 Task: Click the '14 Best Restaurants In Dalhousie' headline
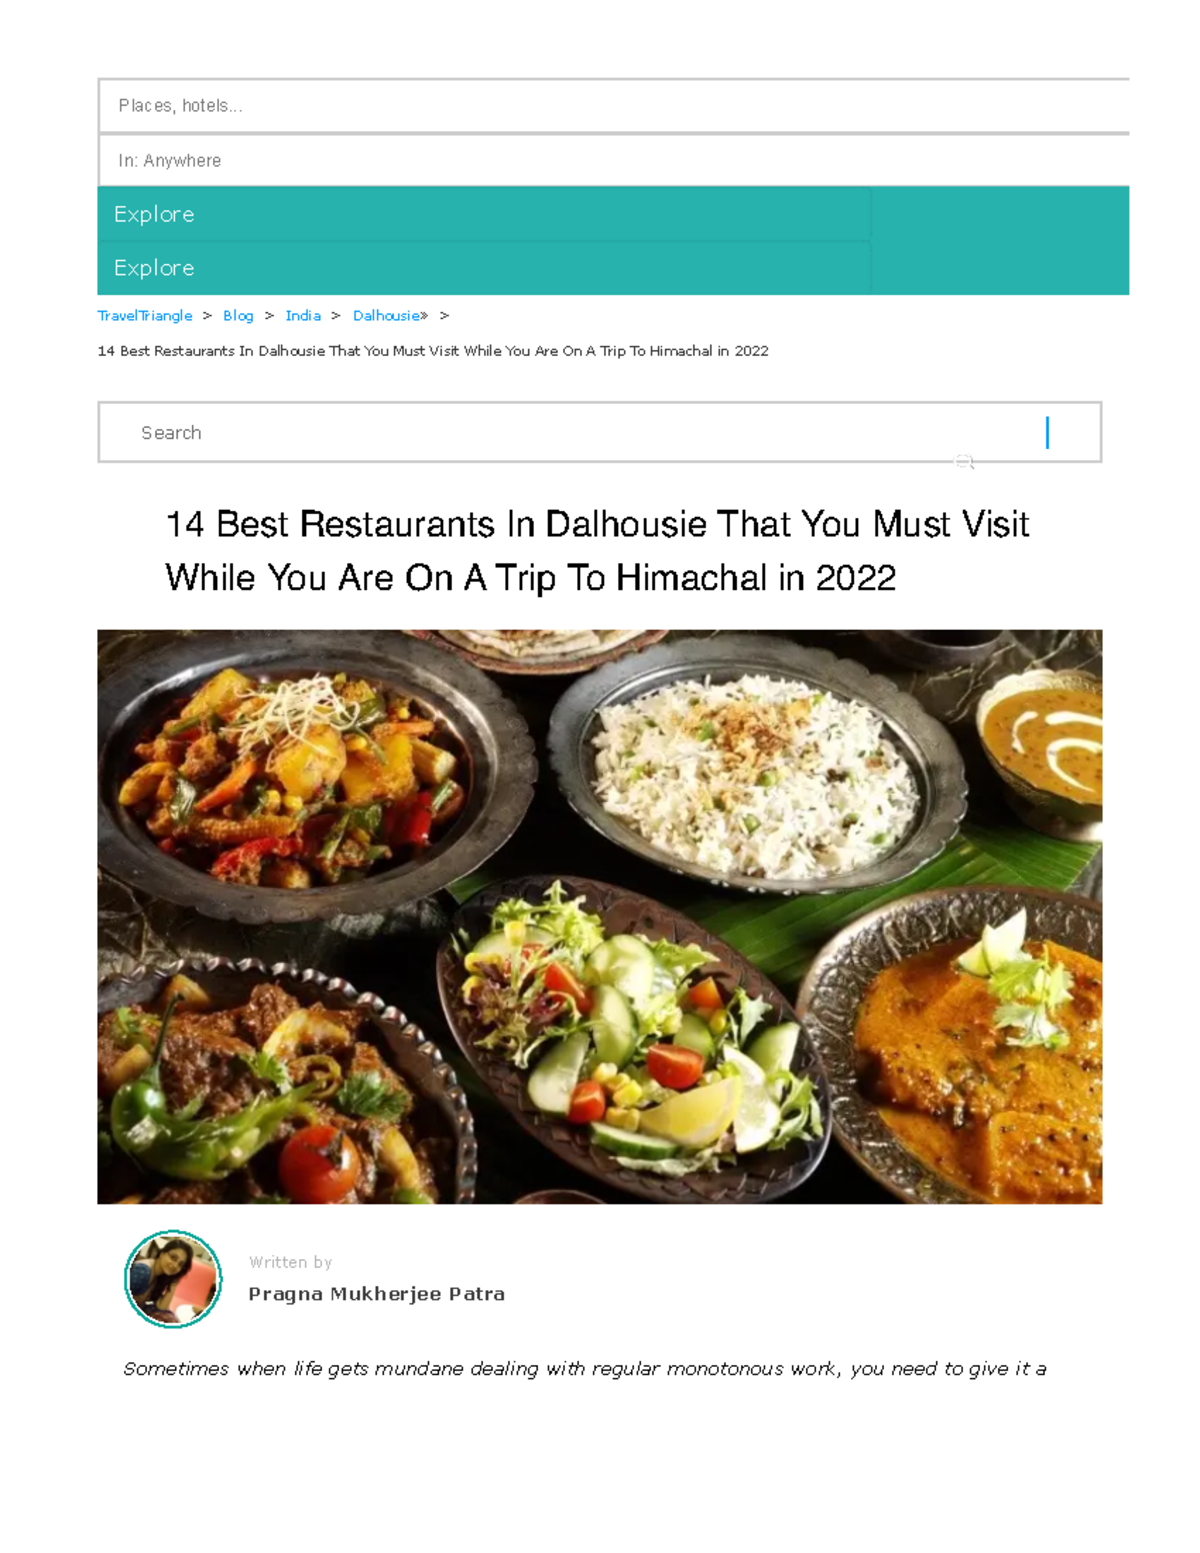[597, 551]
